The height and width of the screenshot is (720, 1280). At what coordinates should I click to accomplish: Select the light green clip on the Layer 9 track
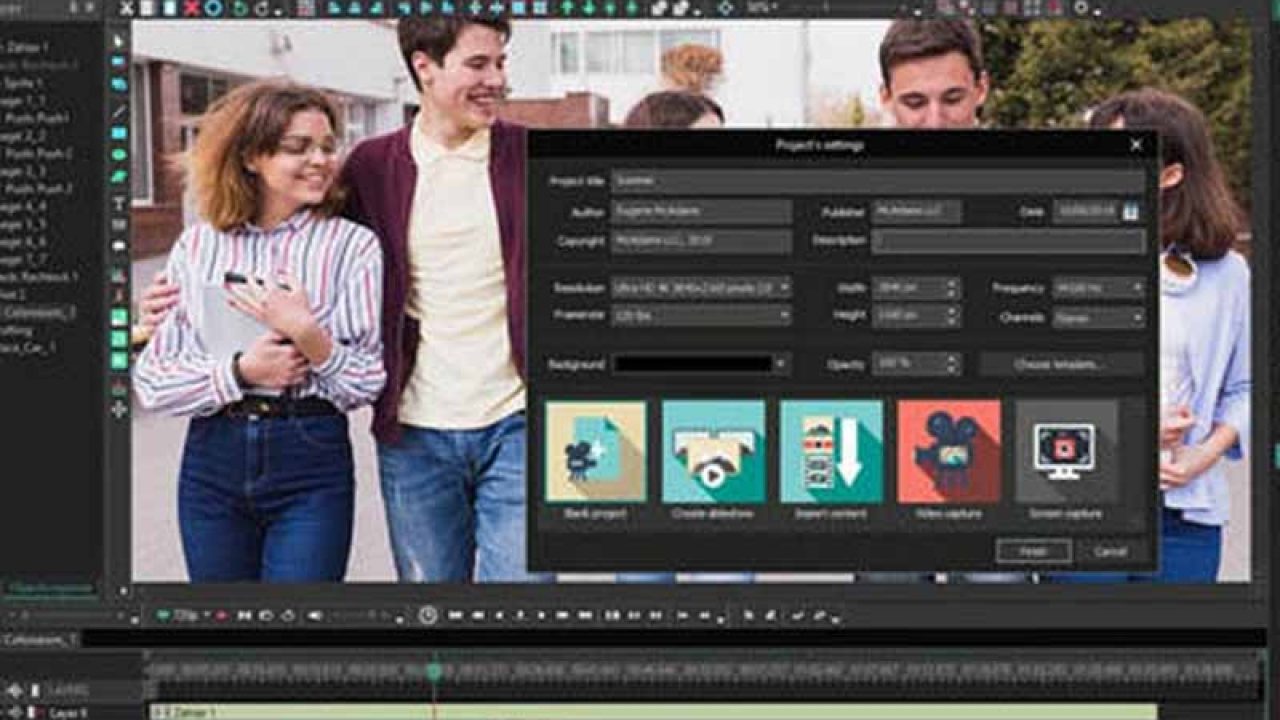pyautogui.click(x=653, y=712)
